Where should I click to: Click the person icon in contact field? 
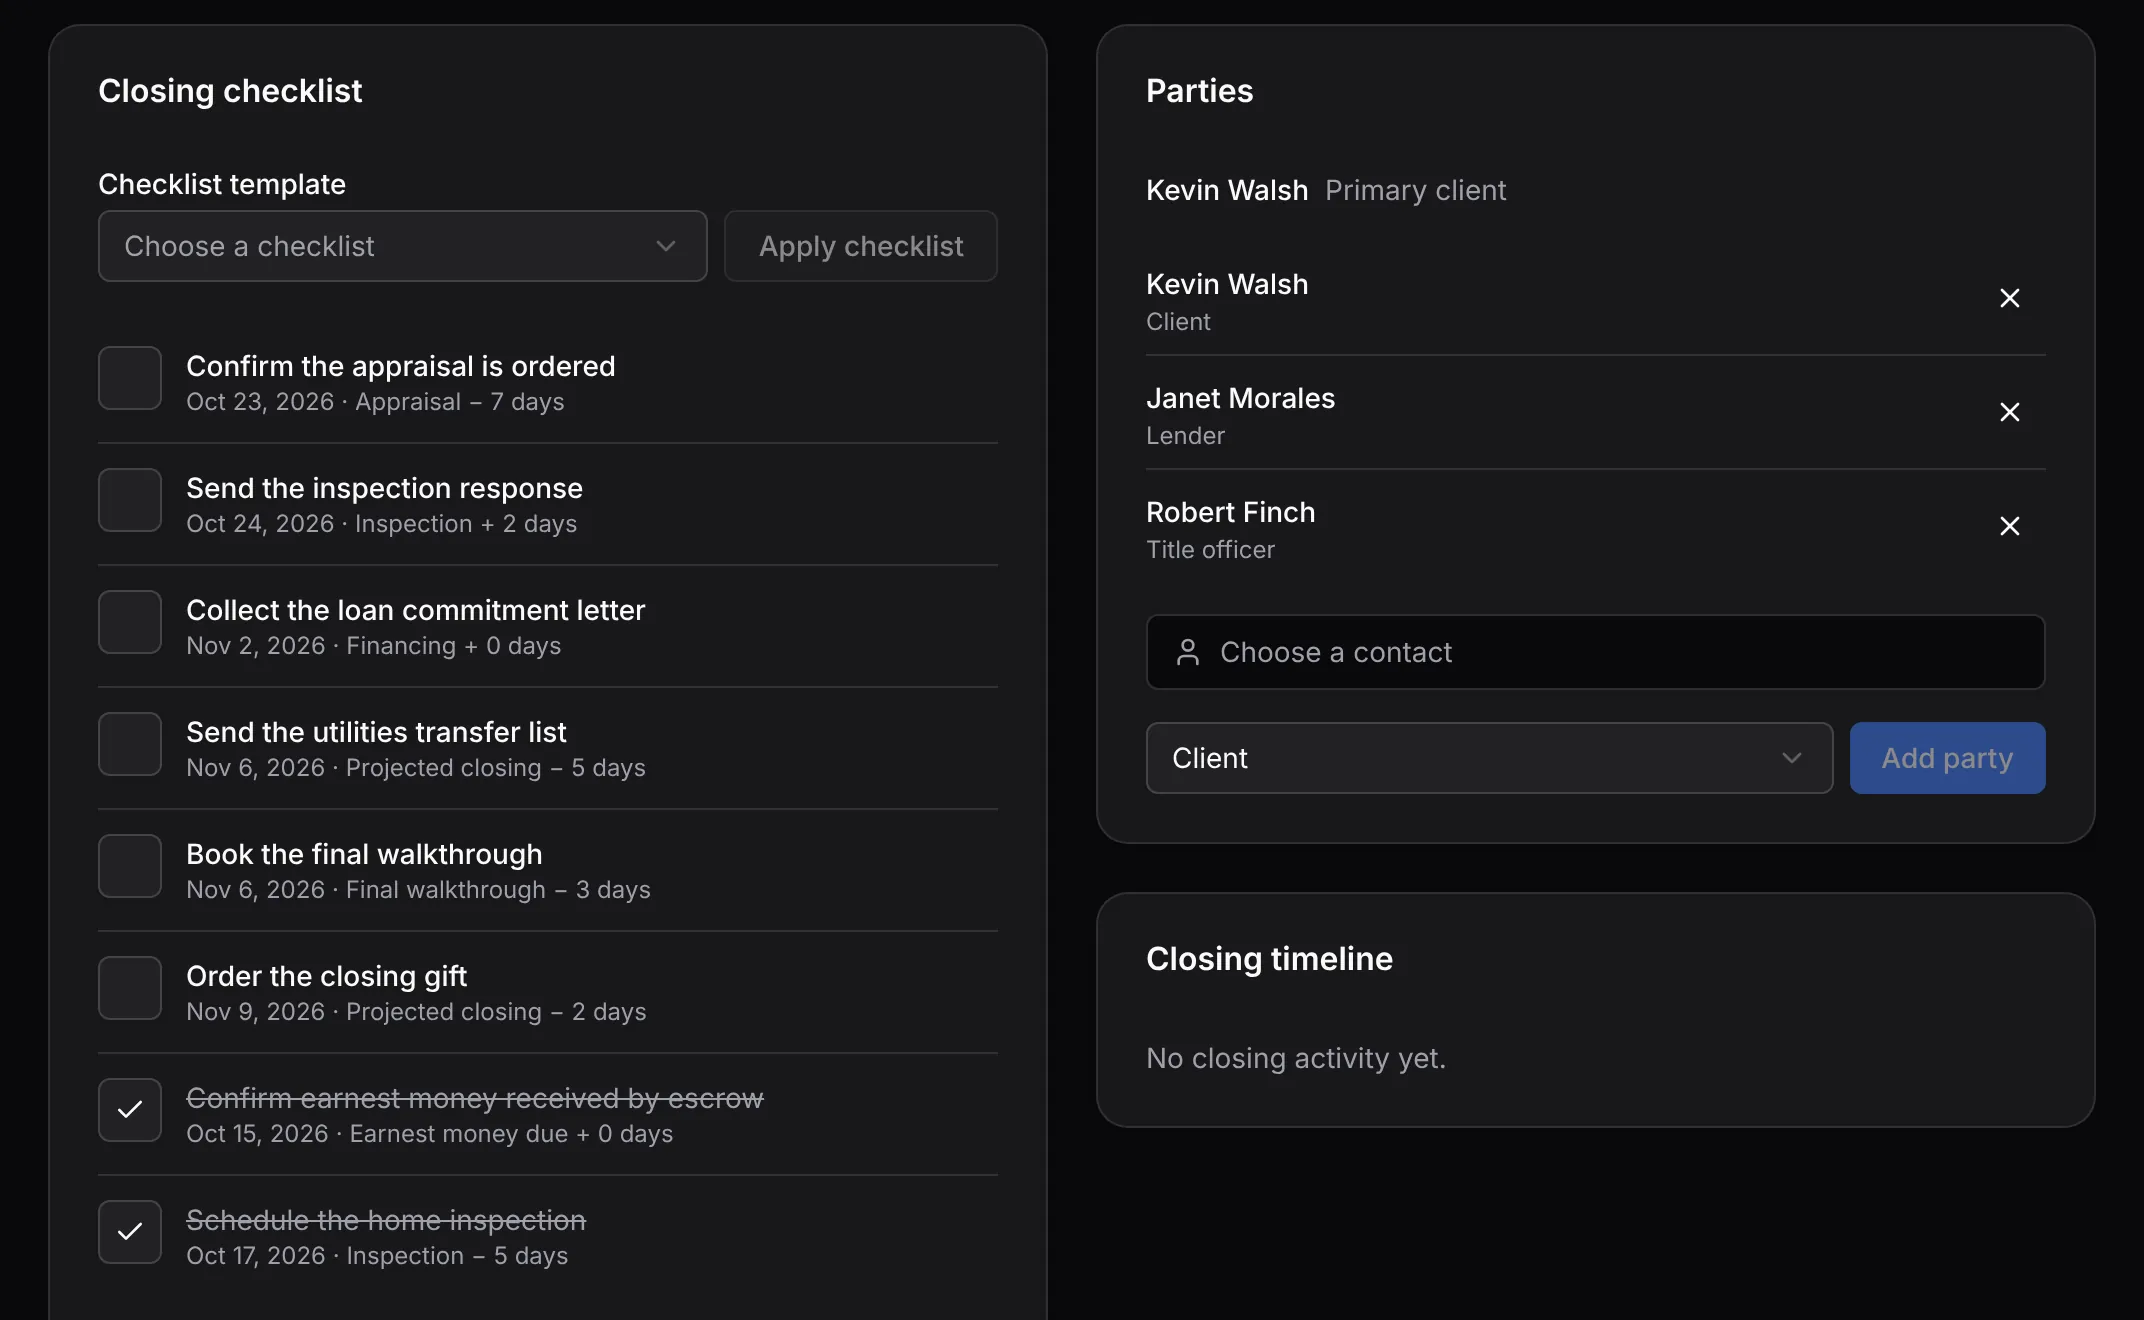coord(1187,652)
